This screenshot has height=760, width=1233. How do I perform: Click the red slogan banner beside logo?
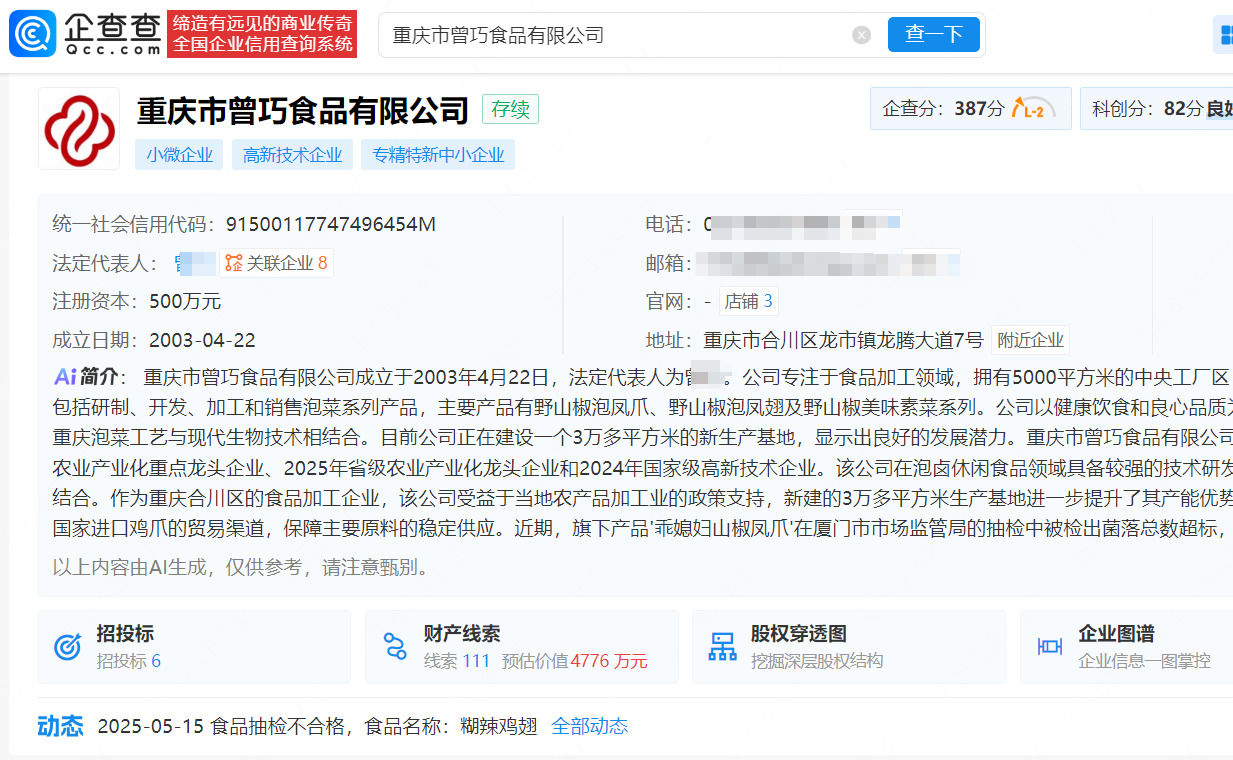[262, 34]
